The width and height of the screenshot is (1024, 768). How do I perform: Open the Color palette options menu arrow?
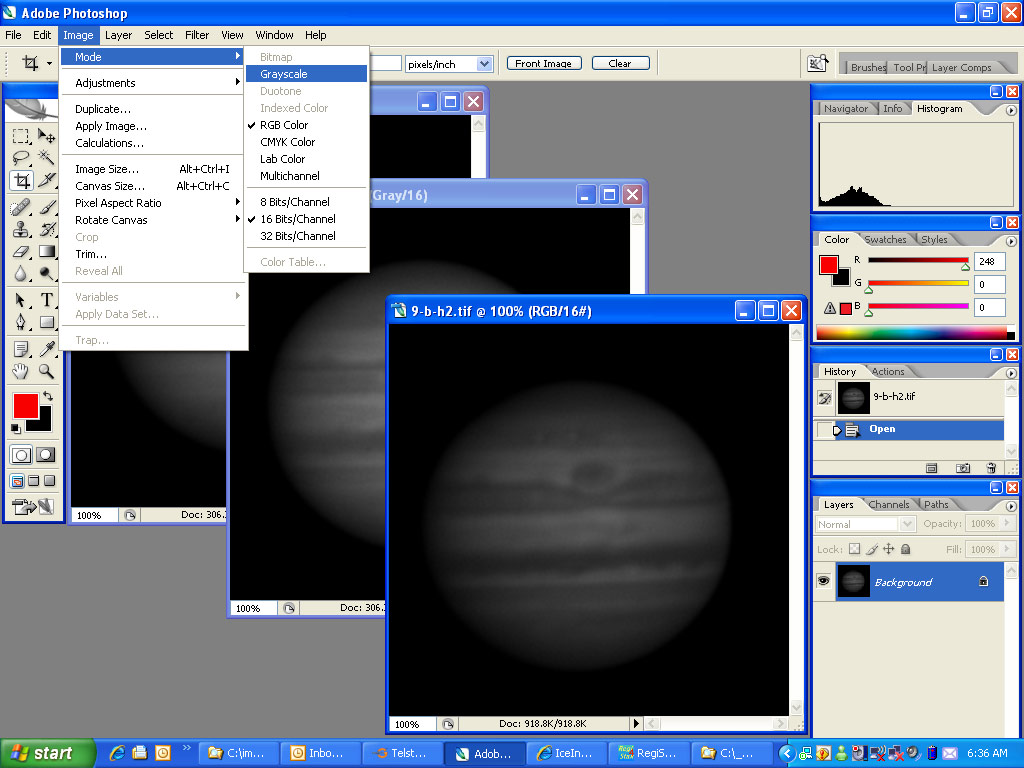click(1011, 241)
